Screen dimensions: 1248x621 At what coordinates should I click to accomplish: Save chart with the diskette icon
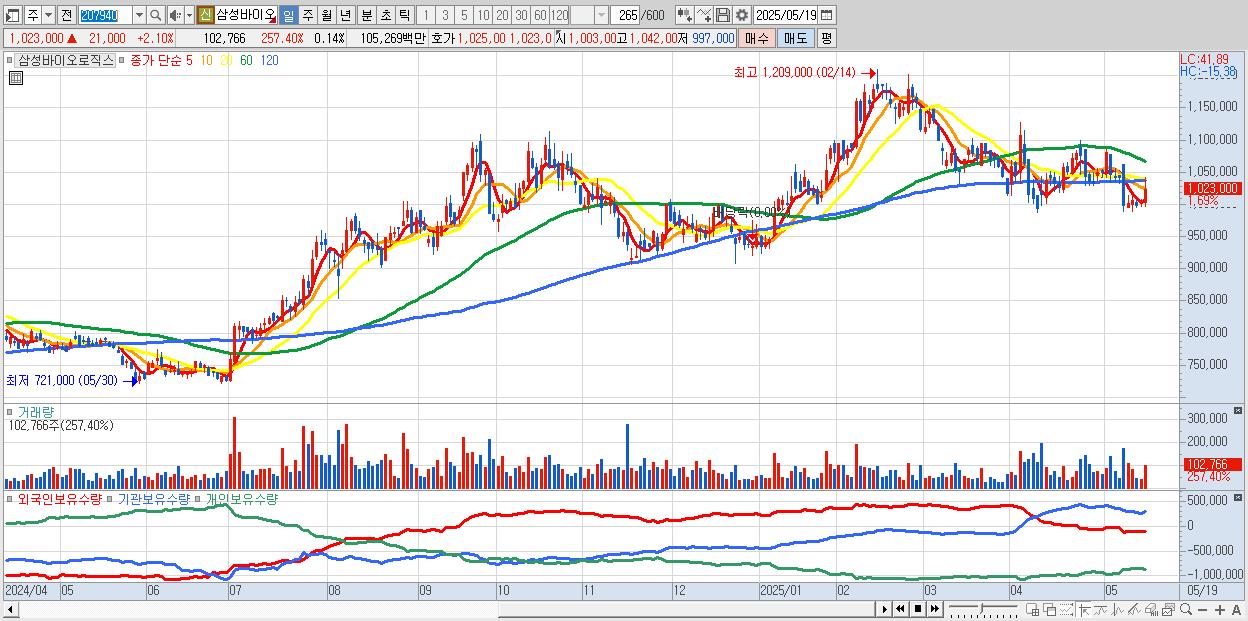(x=723, y=15)
